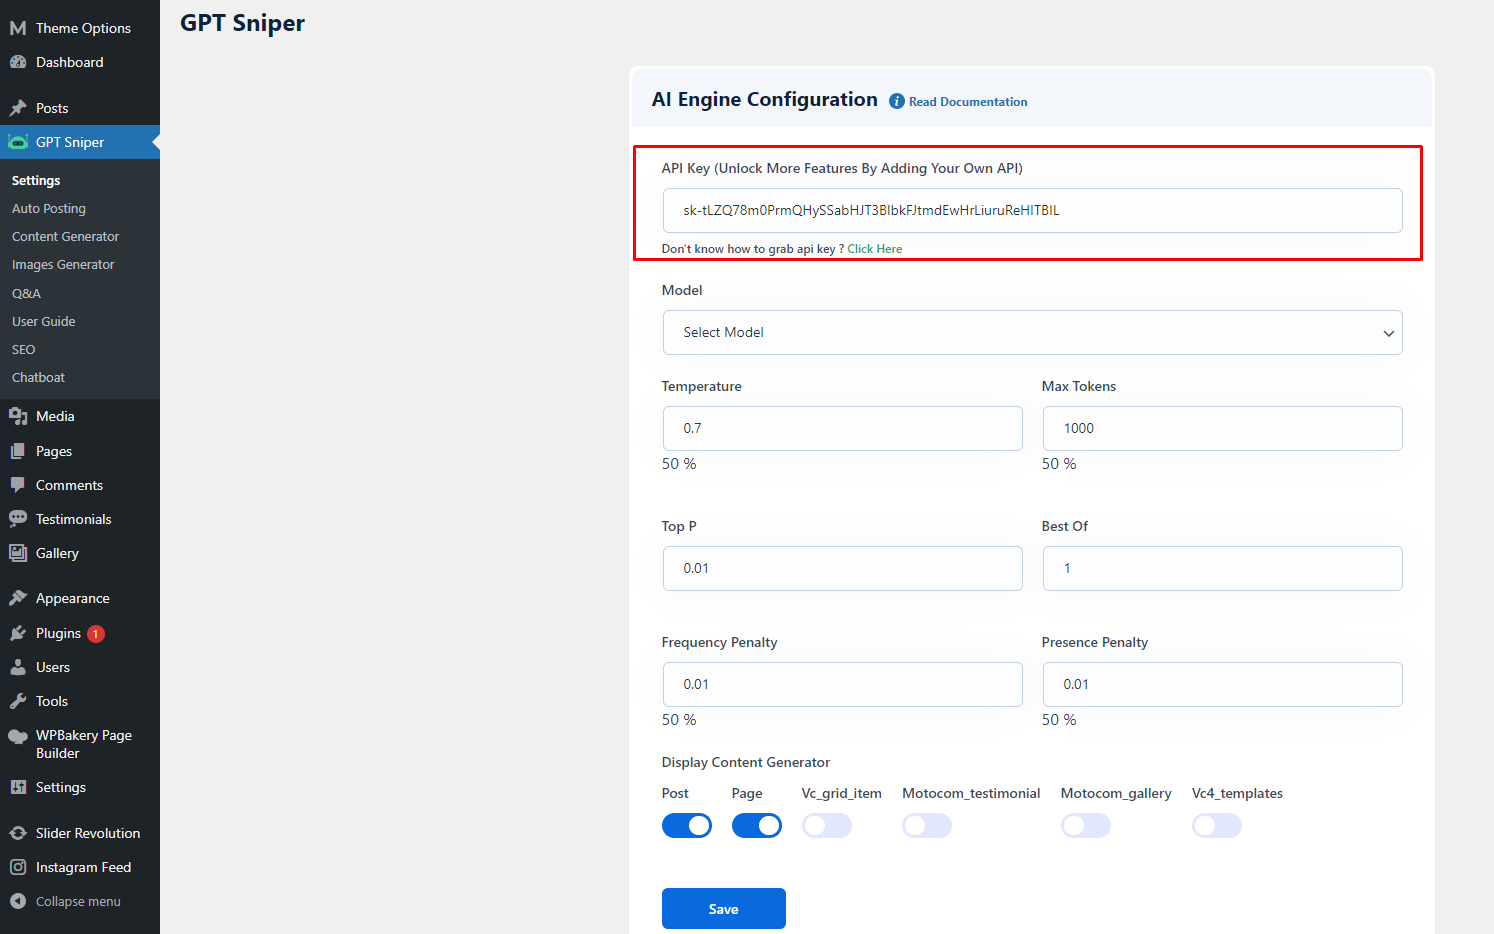Click the Gallery icon in sidebar
1494x934 pixels.
coord(18,553)
